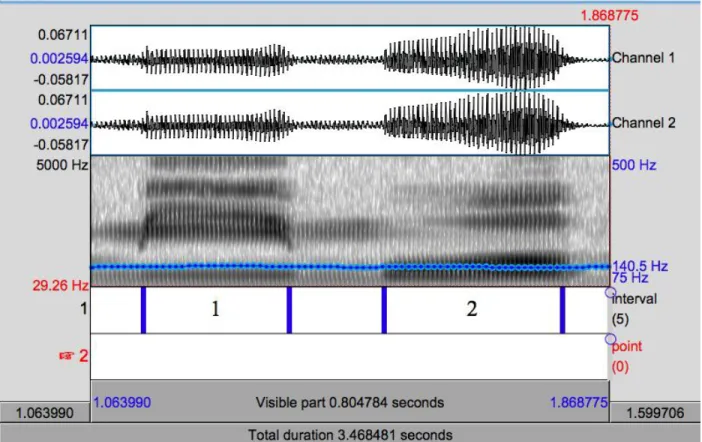Image resolution: width=702 pixels, height=442 pixels.
Task: Click the 140.5 Hz pitch value
Action: 640,266
